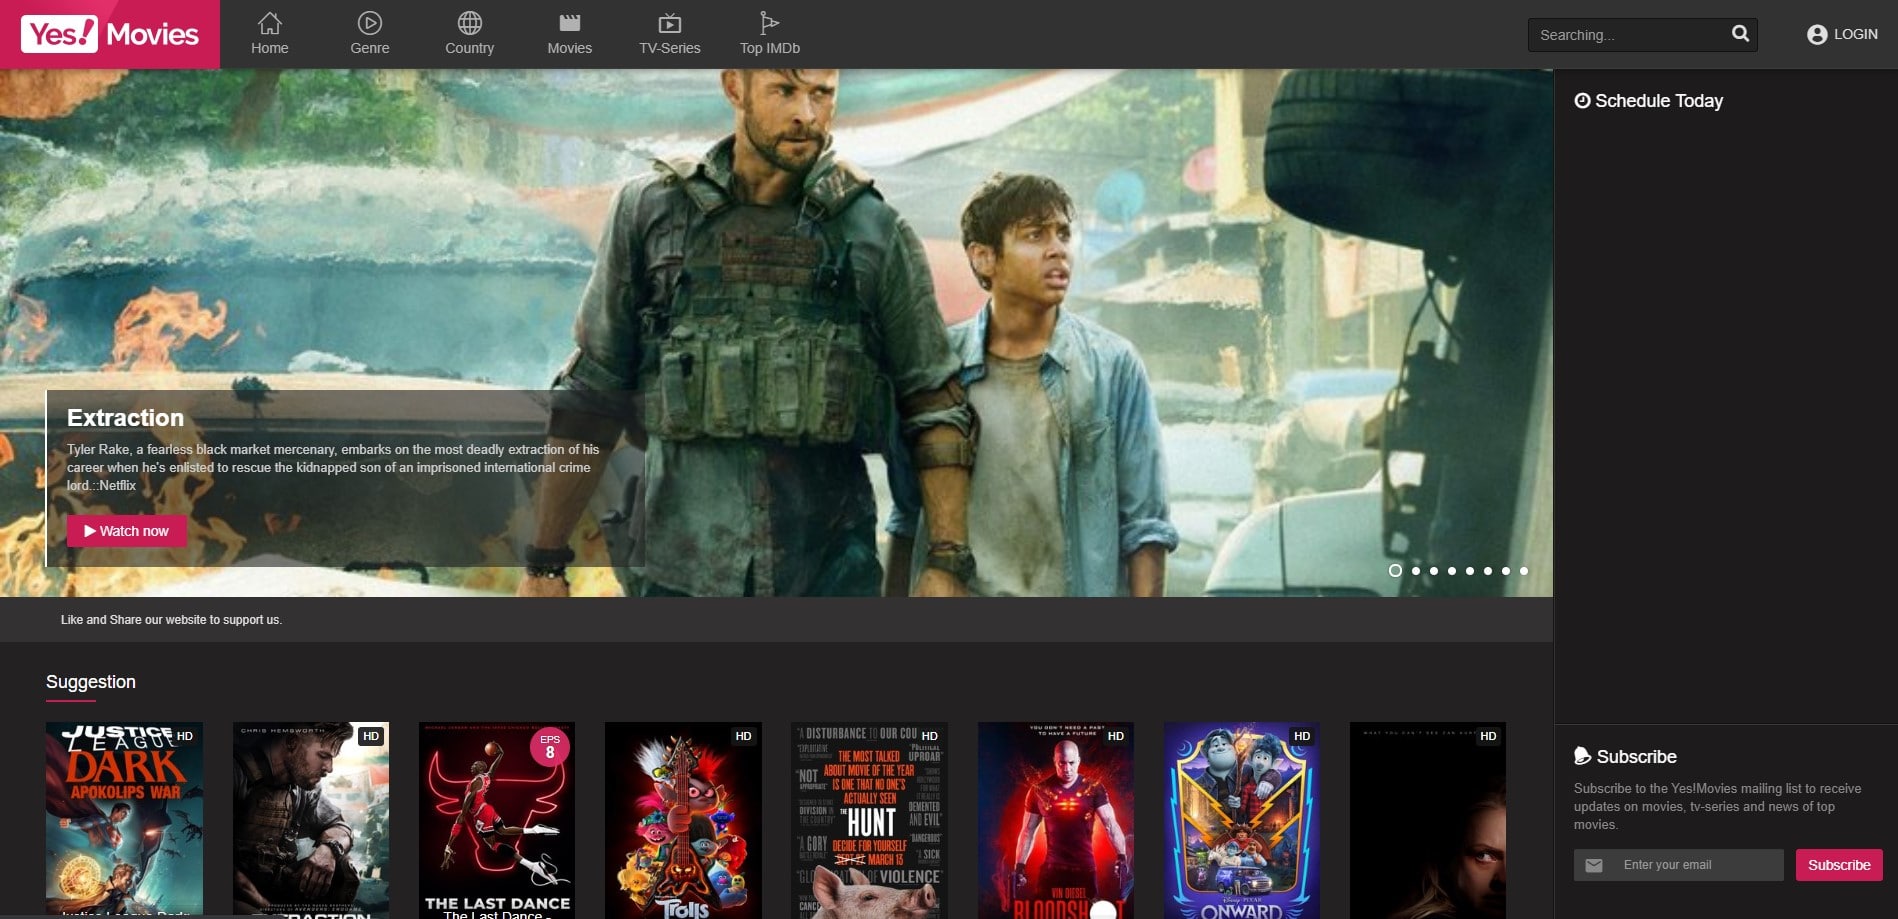Select the last carousel slide dot

click(1524, 571)
